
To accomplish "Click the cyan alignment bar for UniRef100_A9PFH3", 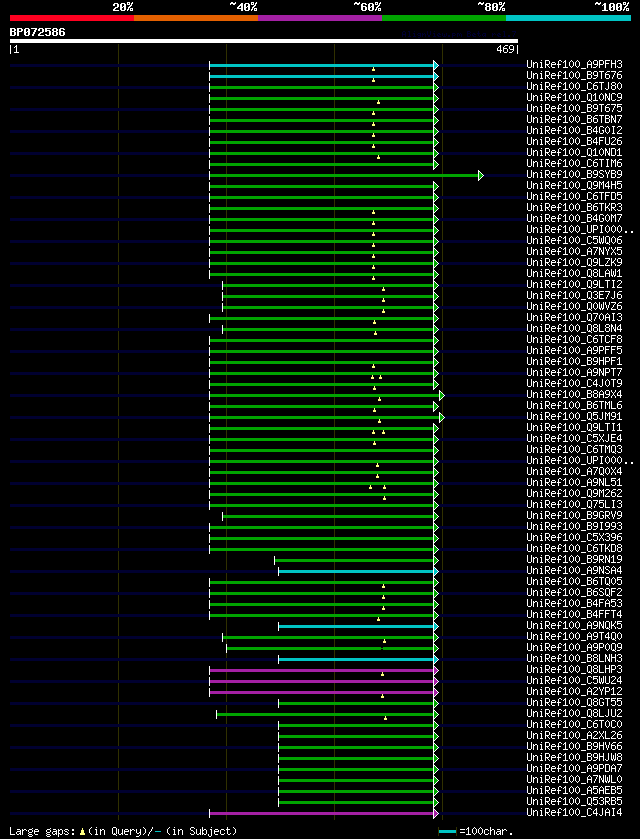I will click(x=322, y=65).
